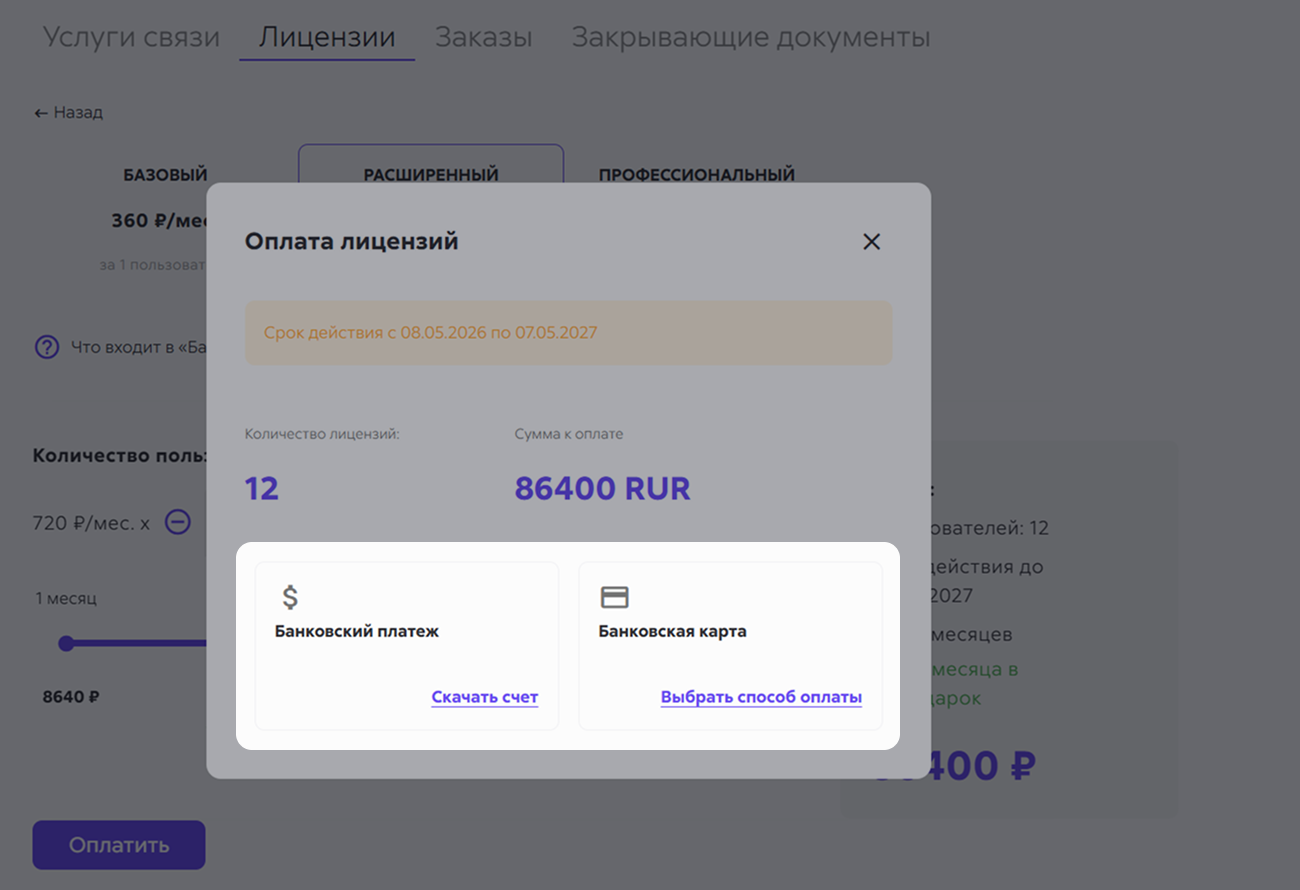Switch to Услуги связи tab

131,38
